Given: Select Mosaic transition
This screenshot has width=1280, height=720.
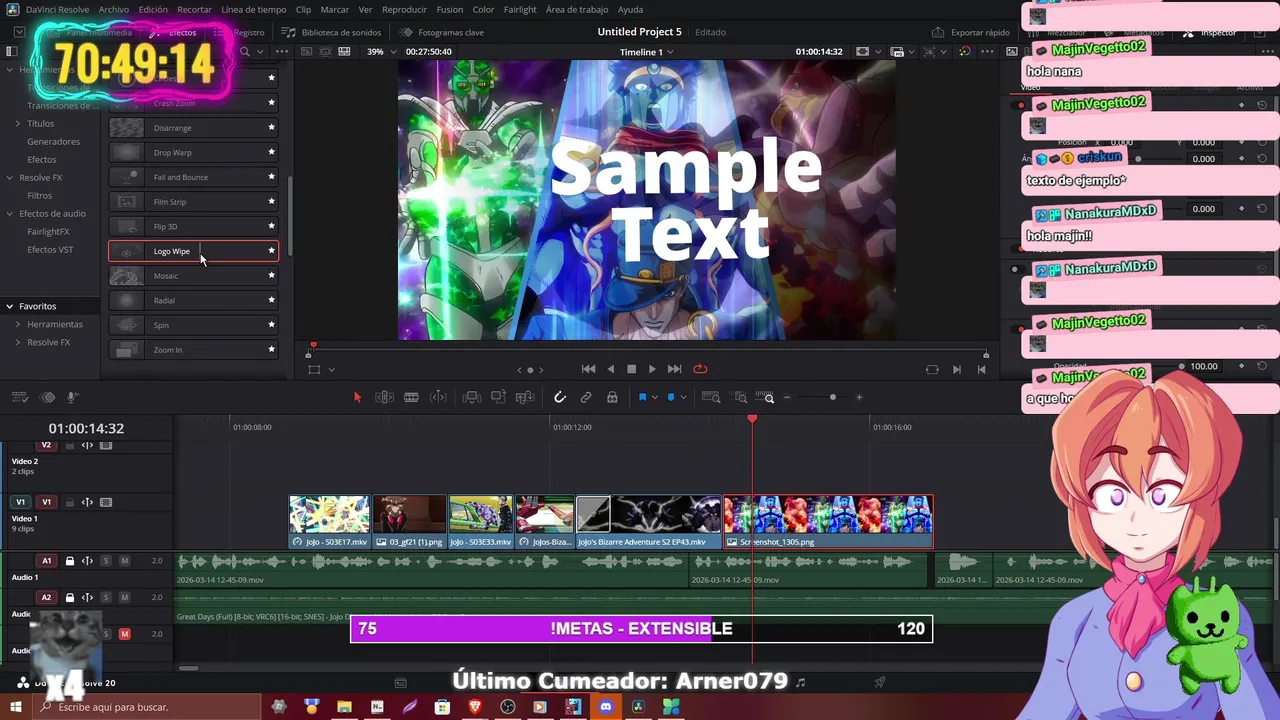Looking at the screenshot, I should click(193, 276).
